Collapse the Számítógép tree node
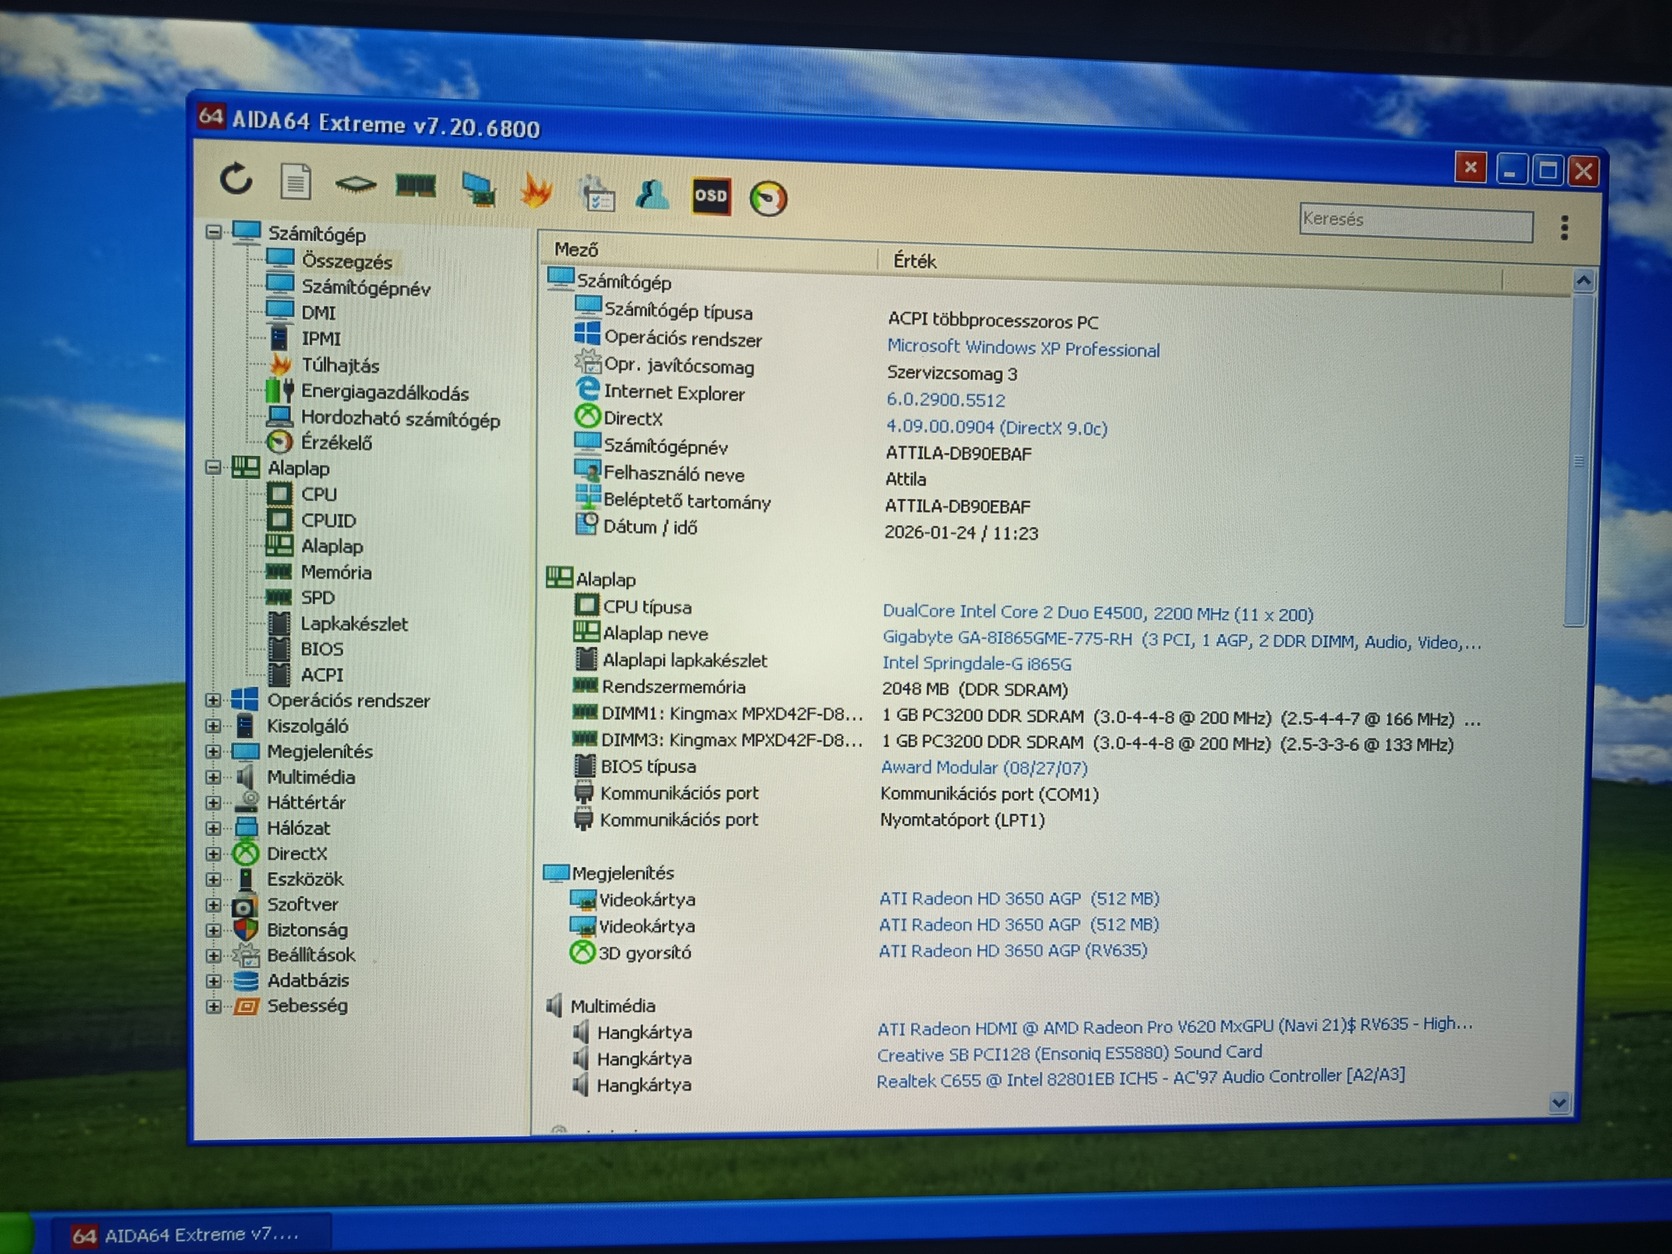Viewport: 1672px width, 1254px height. tap(213, 232)
